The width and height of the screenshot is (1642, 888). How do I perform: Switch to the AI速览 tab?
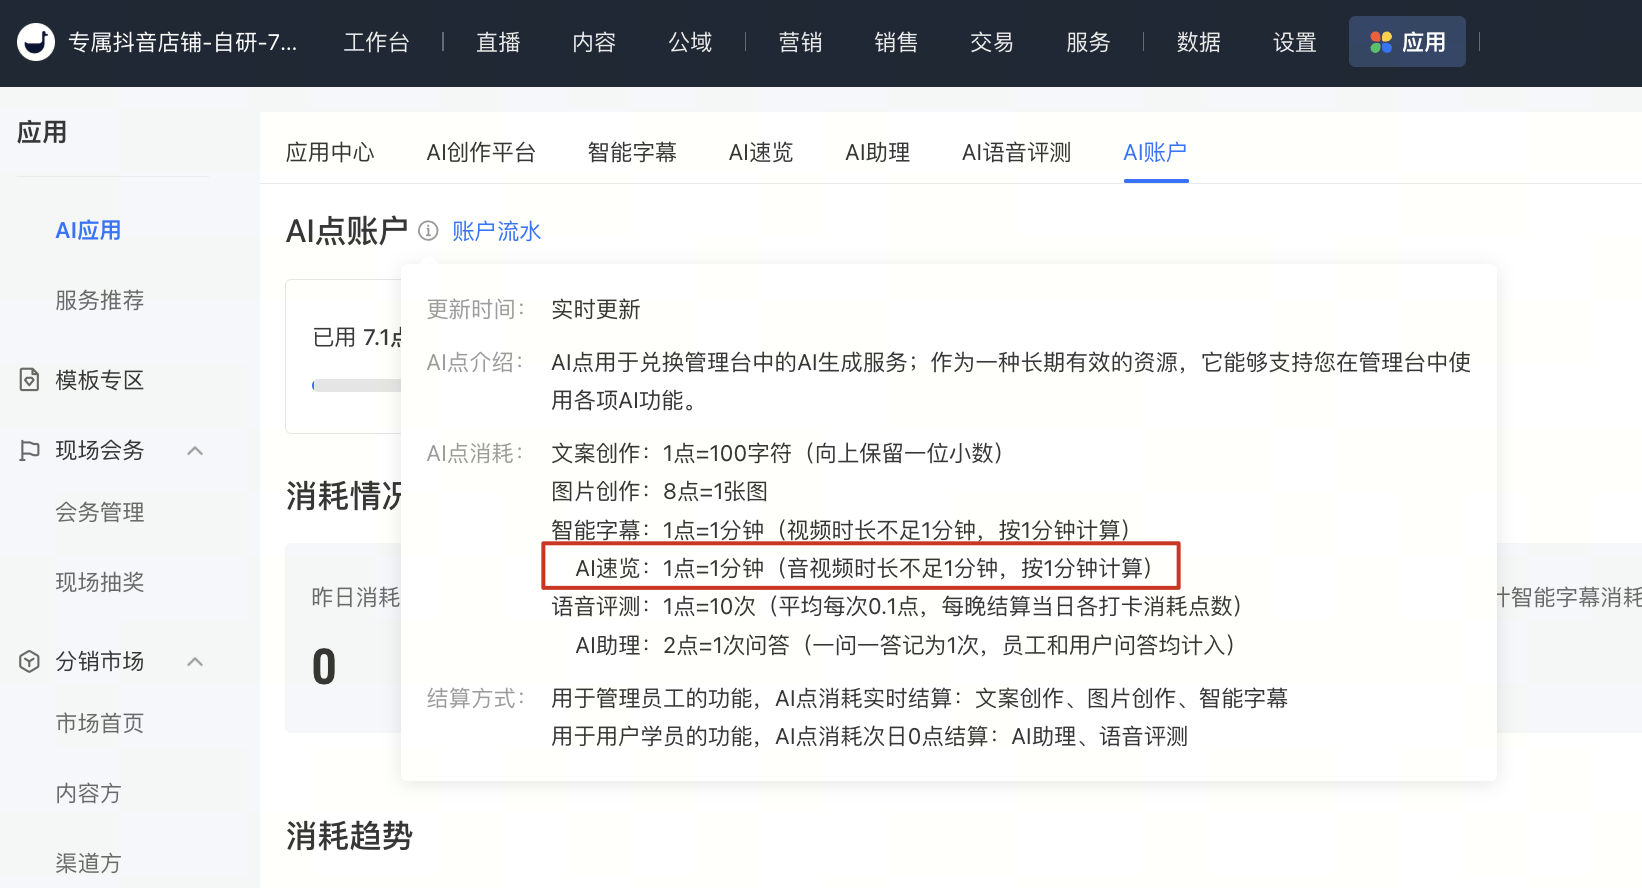[761, 152]
